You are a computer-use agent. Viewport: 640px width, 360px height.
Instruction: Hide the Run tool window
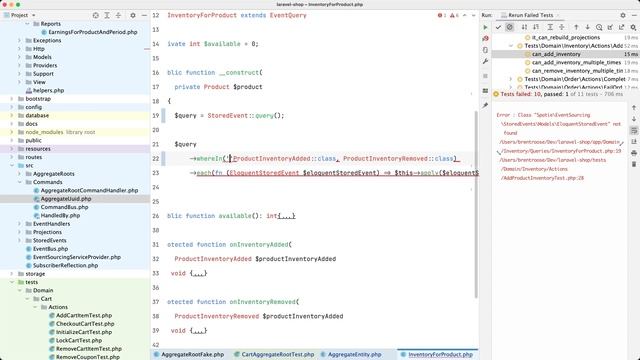coord(634,15)
